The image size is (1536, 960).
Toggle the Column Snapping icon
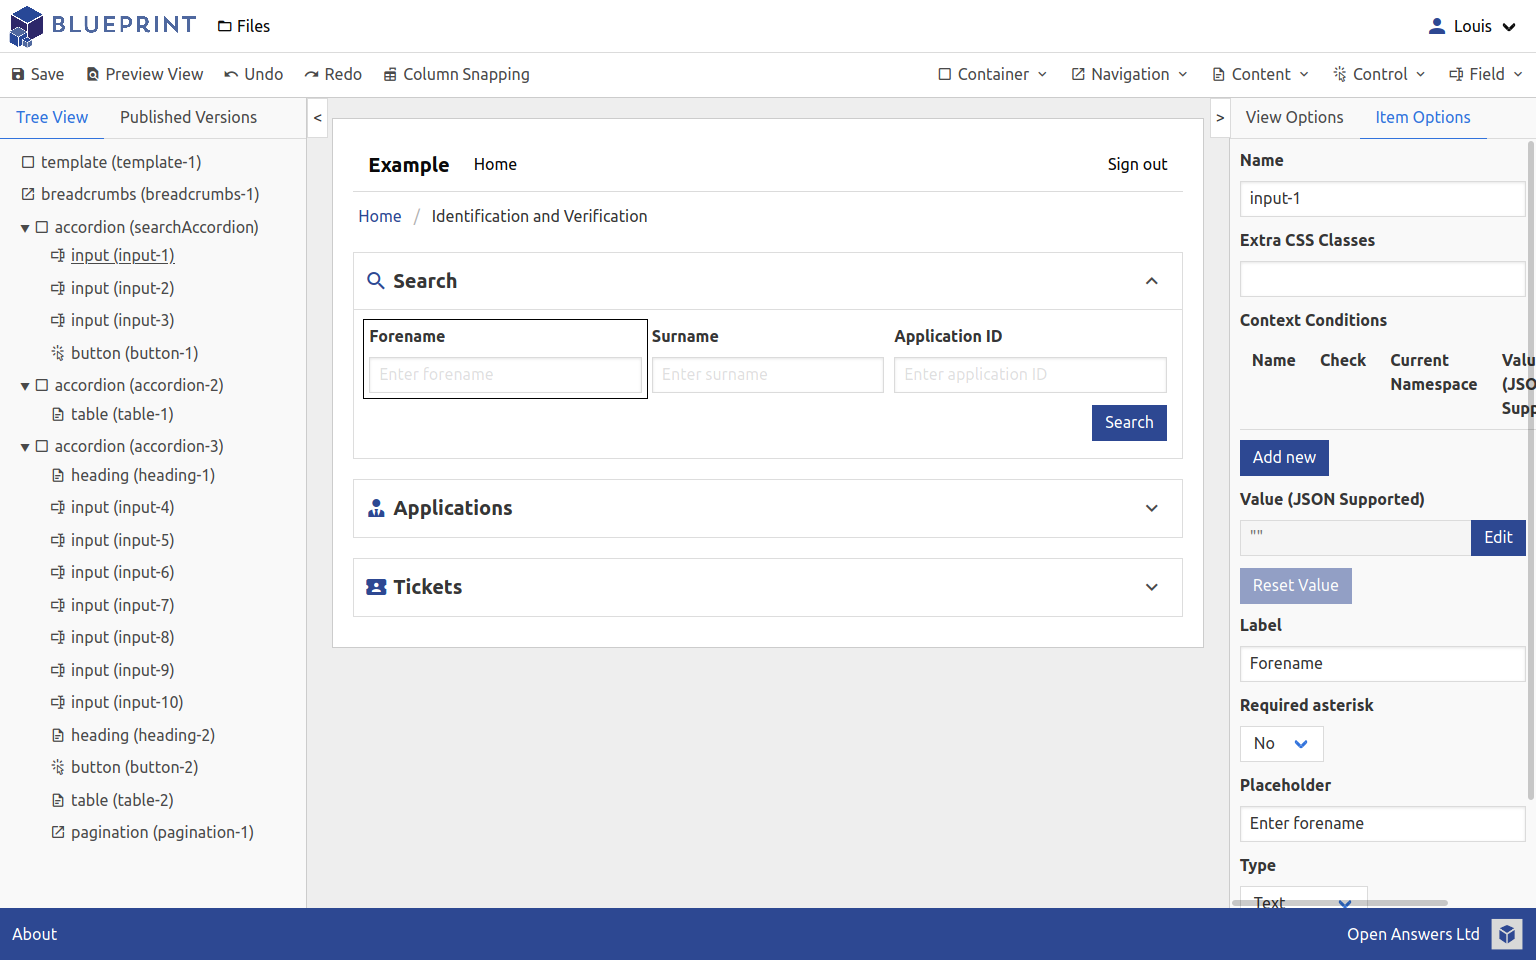point(389,74)
